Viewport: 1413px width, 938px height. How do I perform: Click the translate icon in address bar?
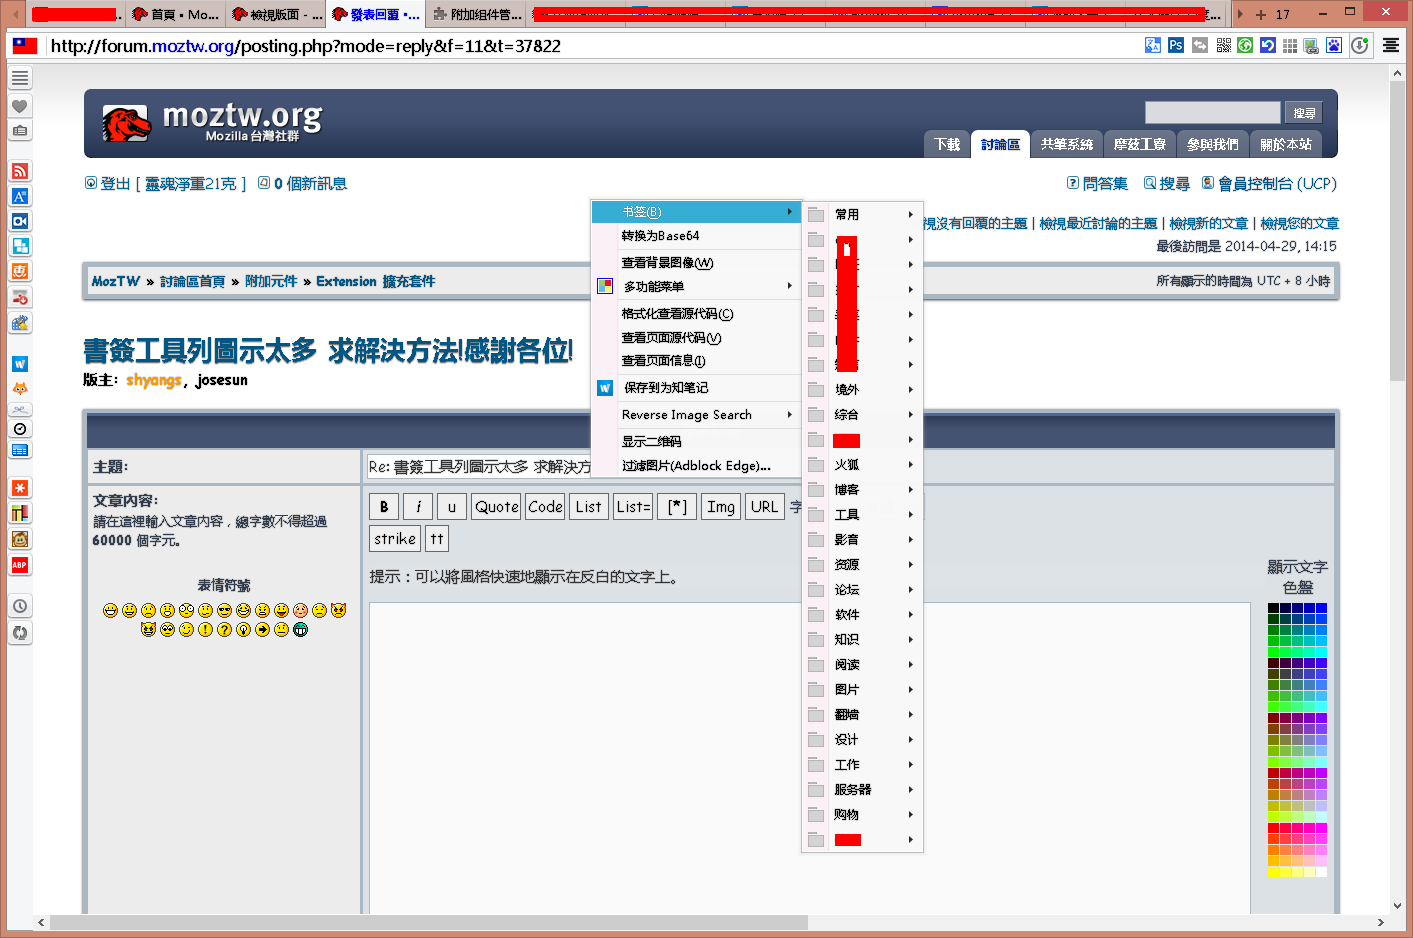pos(1153,45)
